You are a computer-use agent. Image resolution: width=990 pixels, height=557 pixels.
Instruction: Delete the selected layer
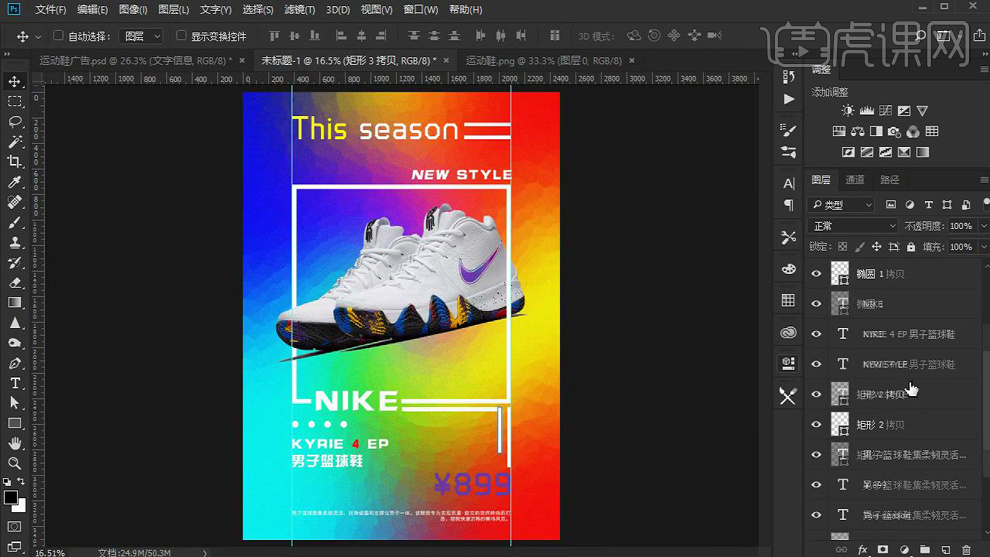click(x=966, y=550)
